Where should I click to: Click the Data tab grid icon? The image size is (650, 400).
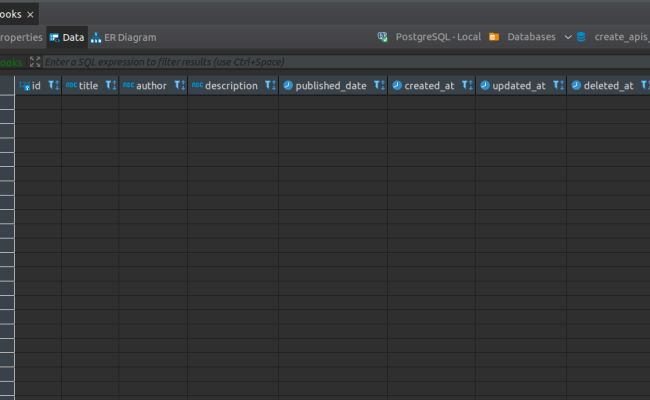(x=54, y=38)
